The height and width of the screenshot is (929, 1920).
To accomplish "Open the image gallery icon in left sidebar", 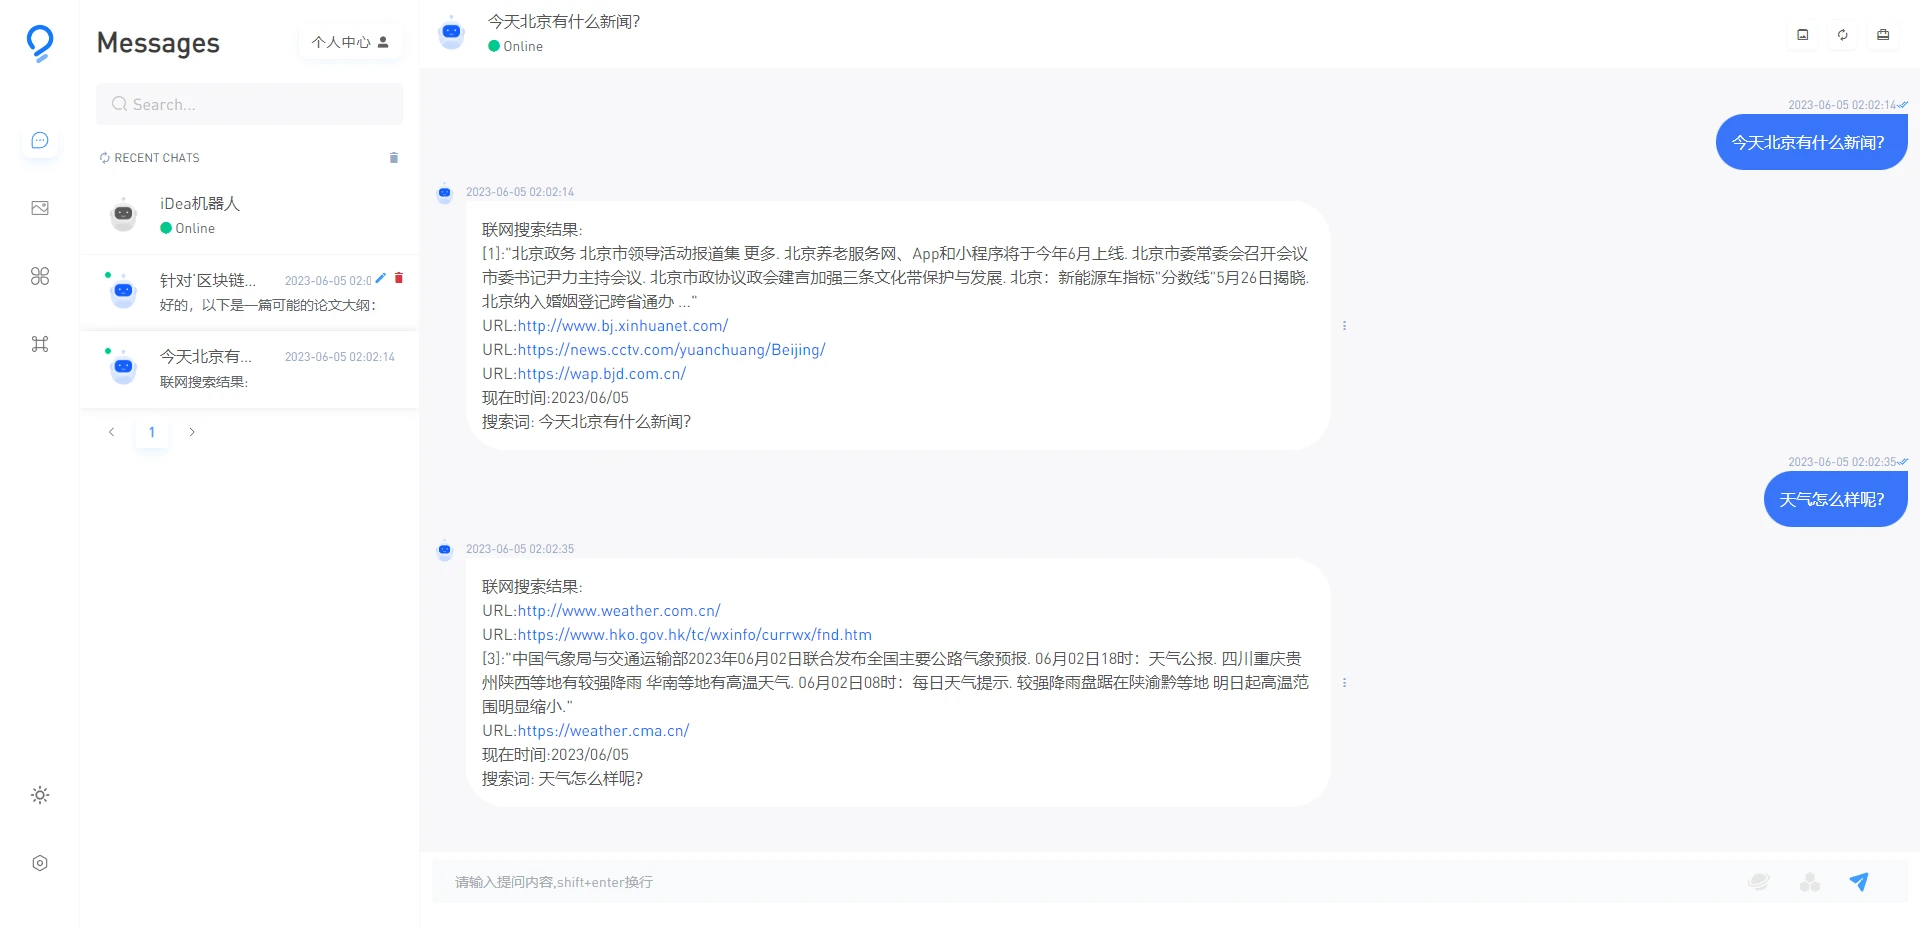I will pos(40,208).
